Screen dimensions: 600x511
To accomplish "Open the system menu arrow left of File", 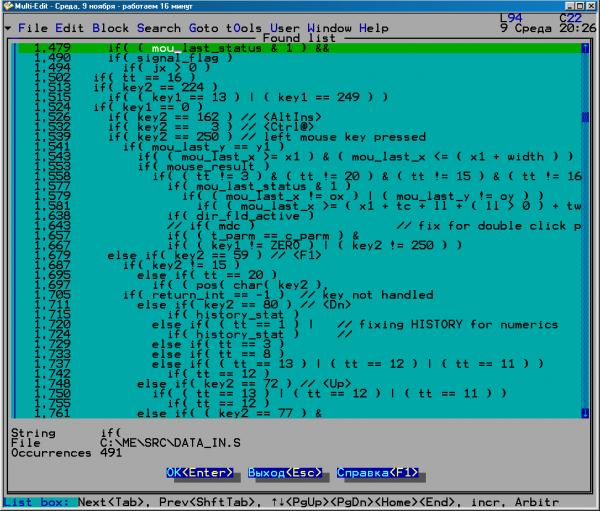I will point(8,28).
